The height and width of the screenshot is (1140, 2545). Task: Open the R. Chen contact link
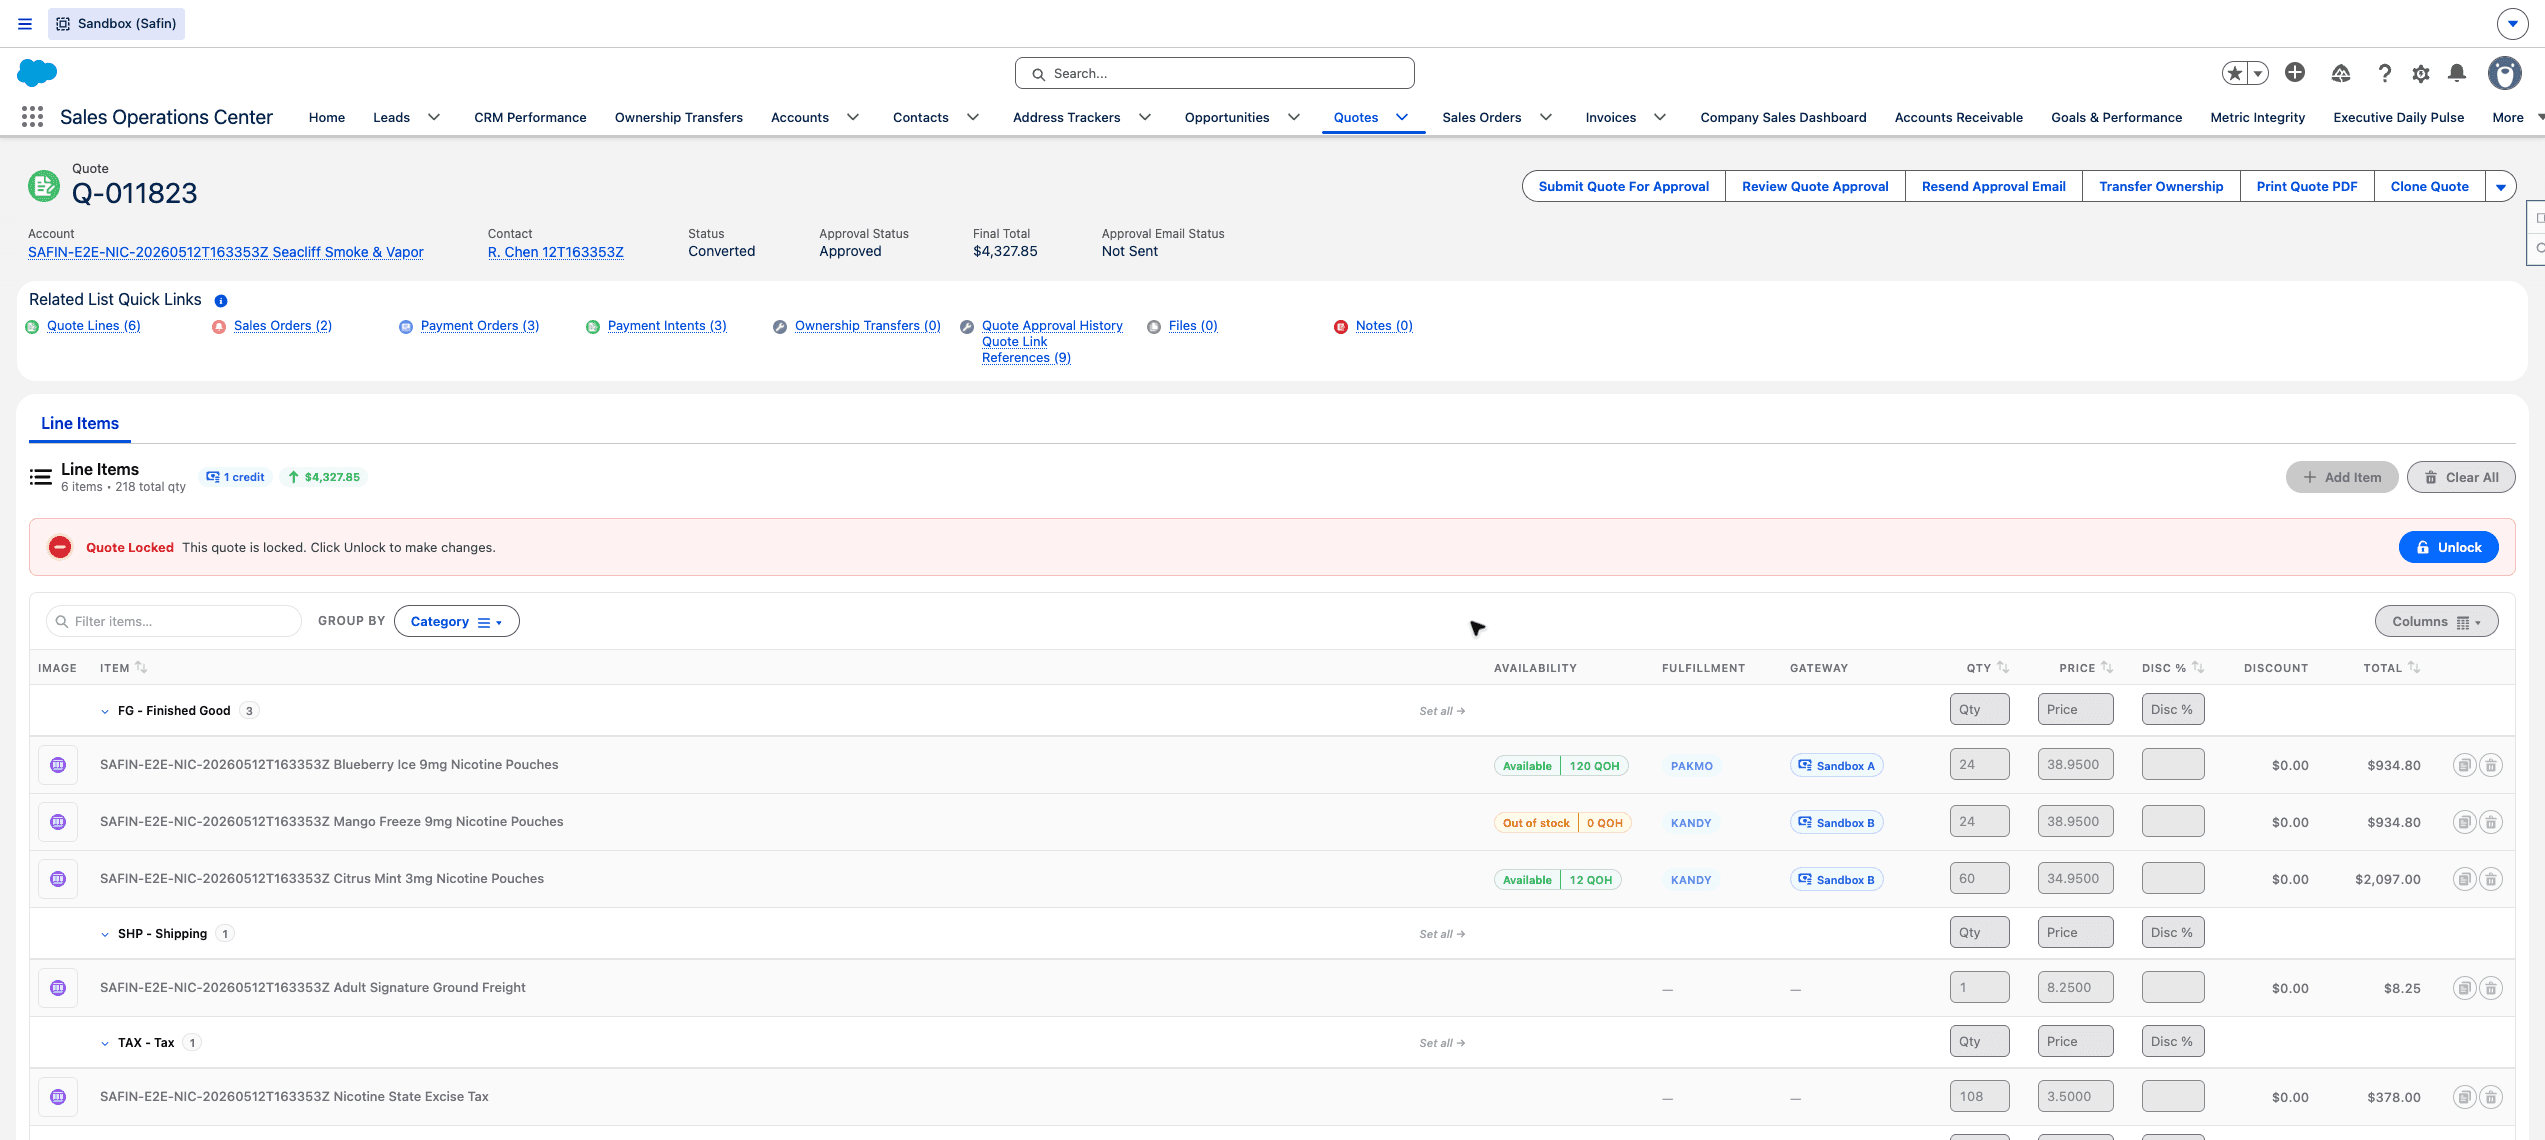pyautogui.click(x=556, y=252)
